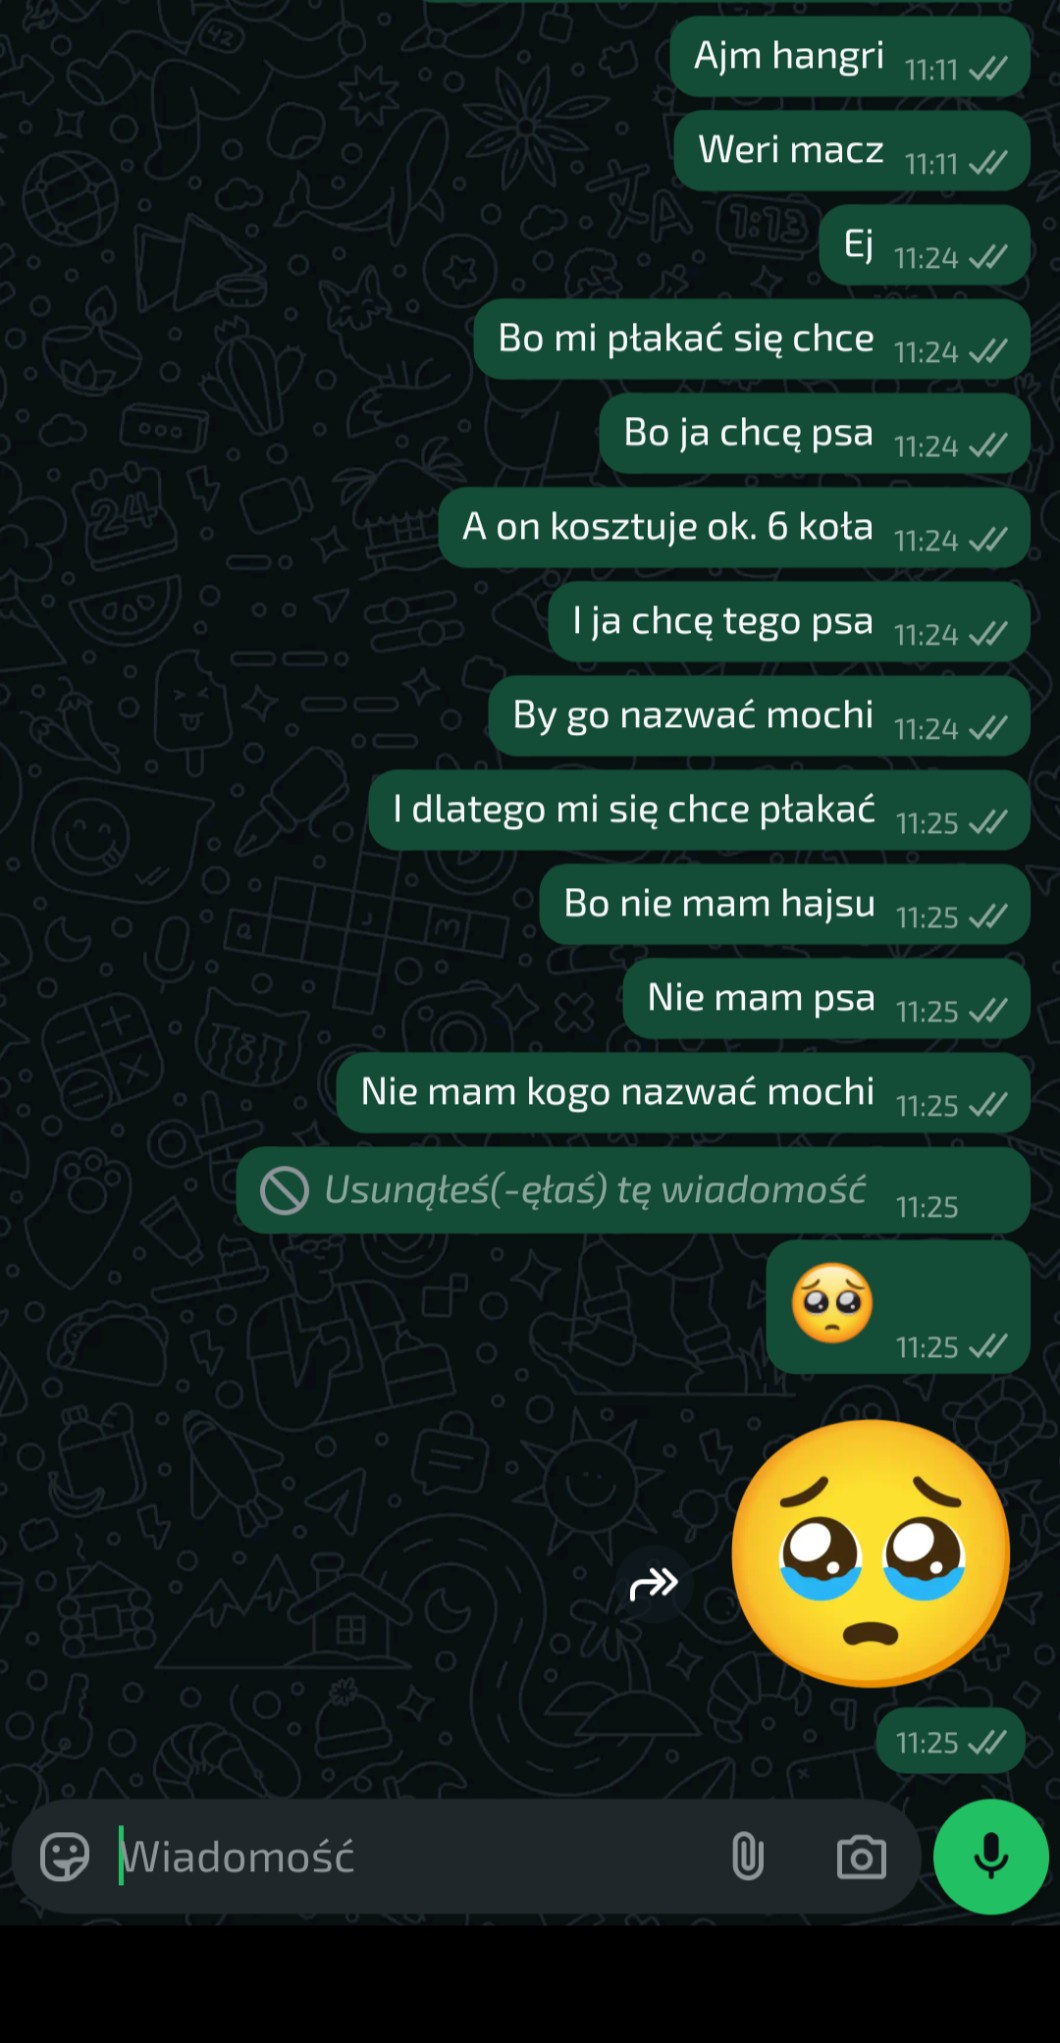Tap the 'Usunąłeś(-ęłaś) tę wiadomość' bubble
This screenshot has width=1060, height=2043.
[633, 1190]
